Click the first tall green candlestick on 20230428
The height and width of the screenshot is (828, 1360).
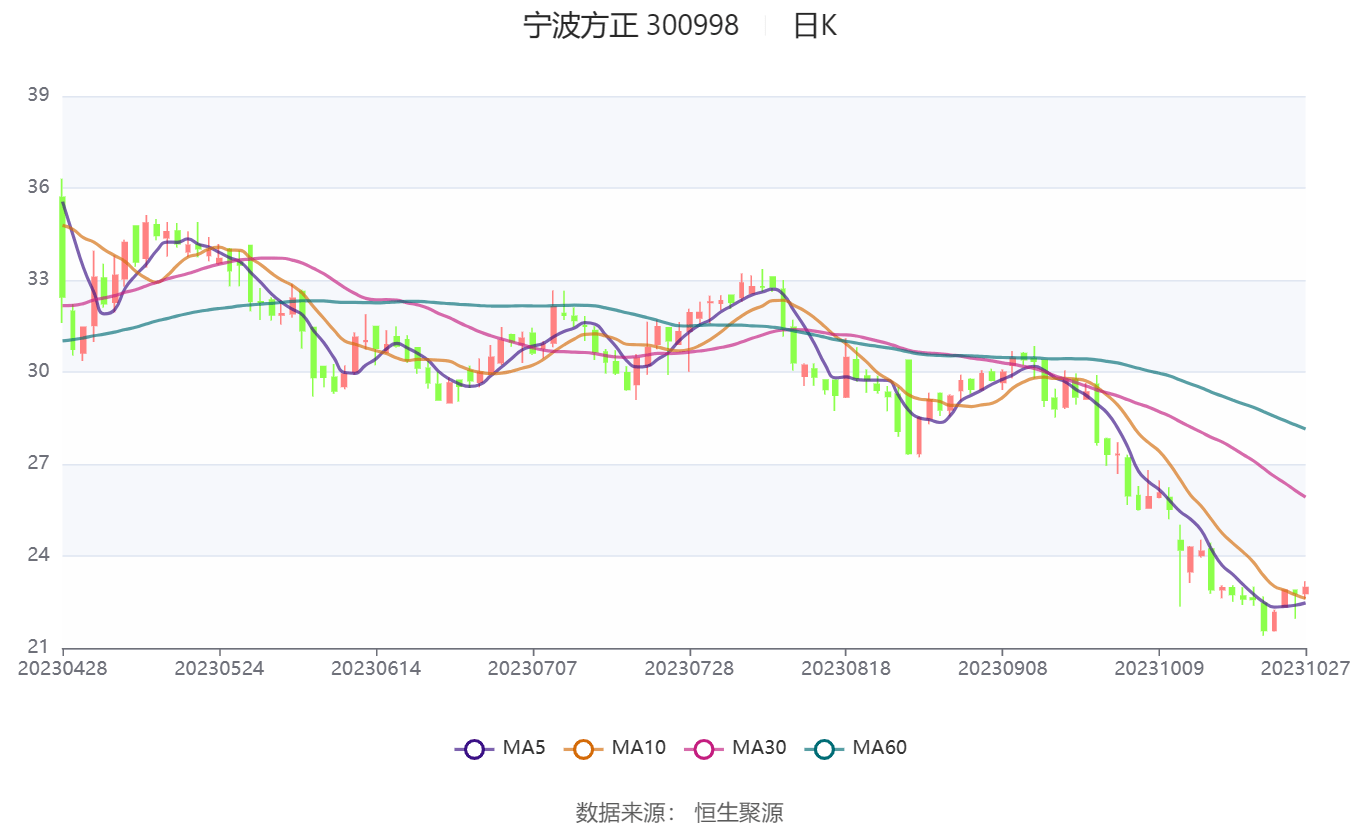tap(62, 248)
